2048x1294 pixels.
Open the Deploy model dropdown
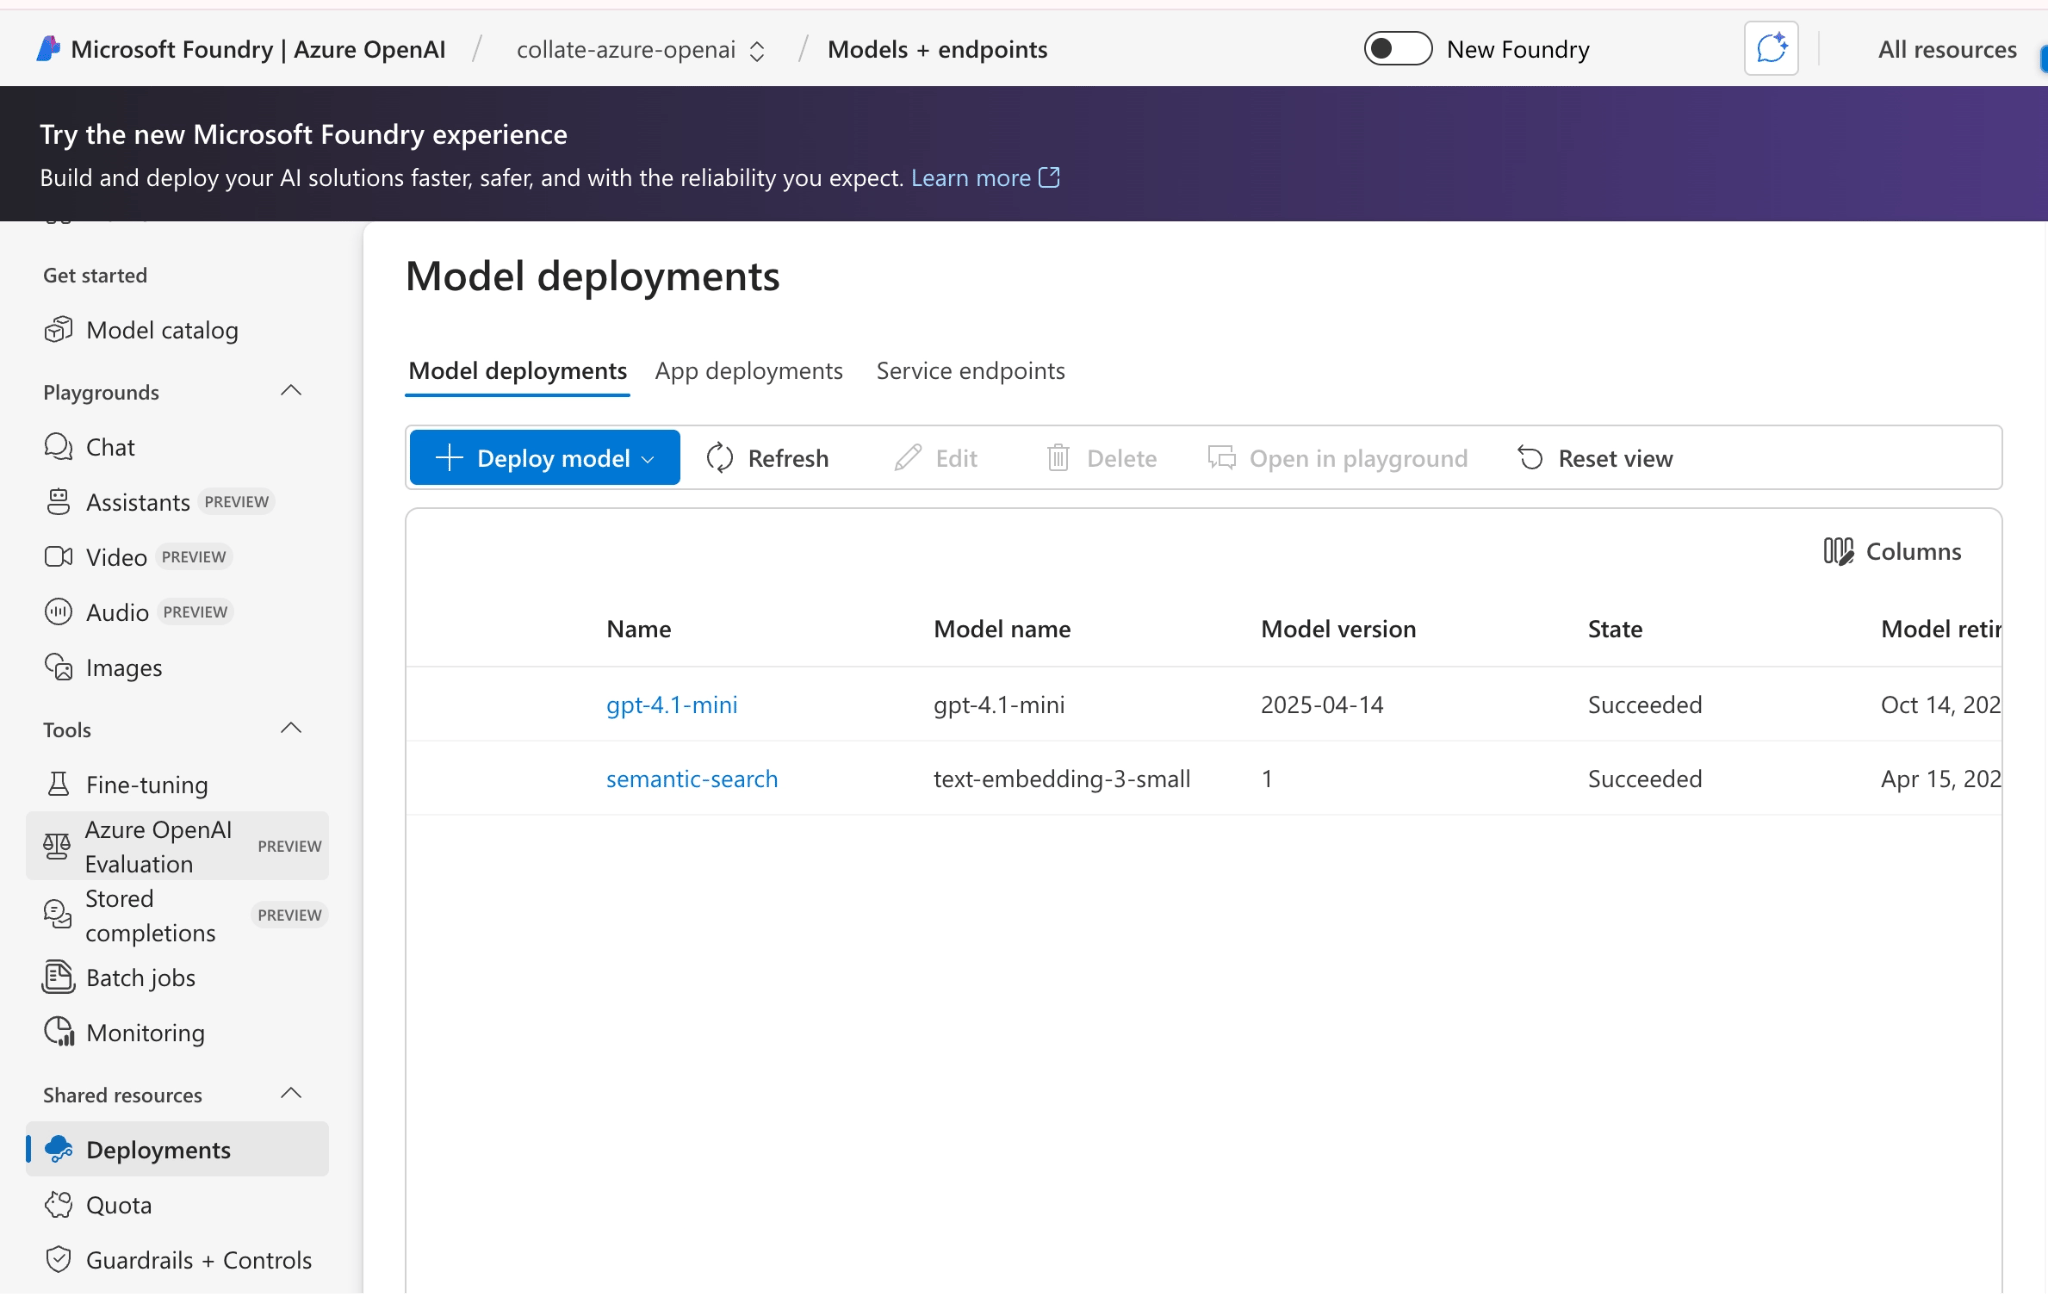tap(545, 458)
